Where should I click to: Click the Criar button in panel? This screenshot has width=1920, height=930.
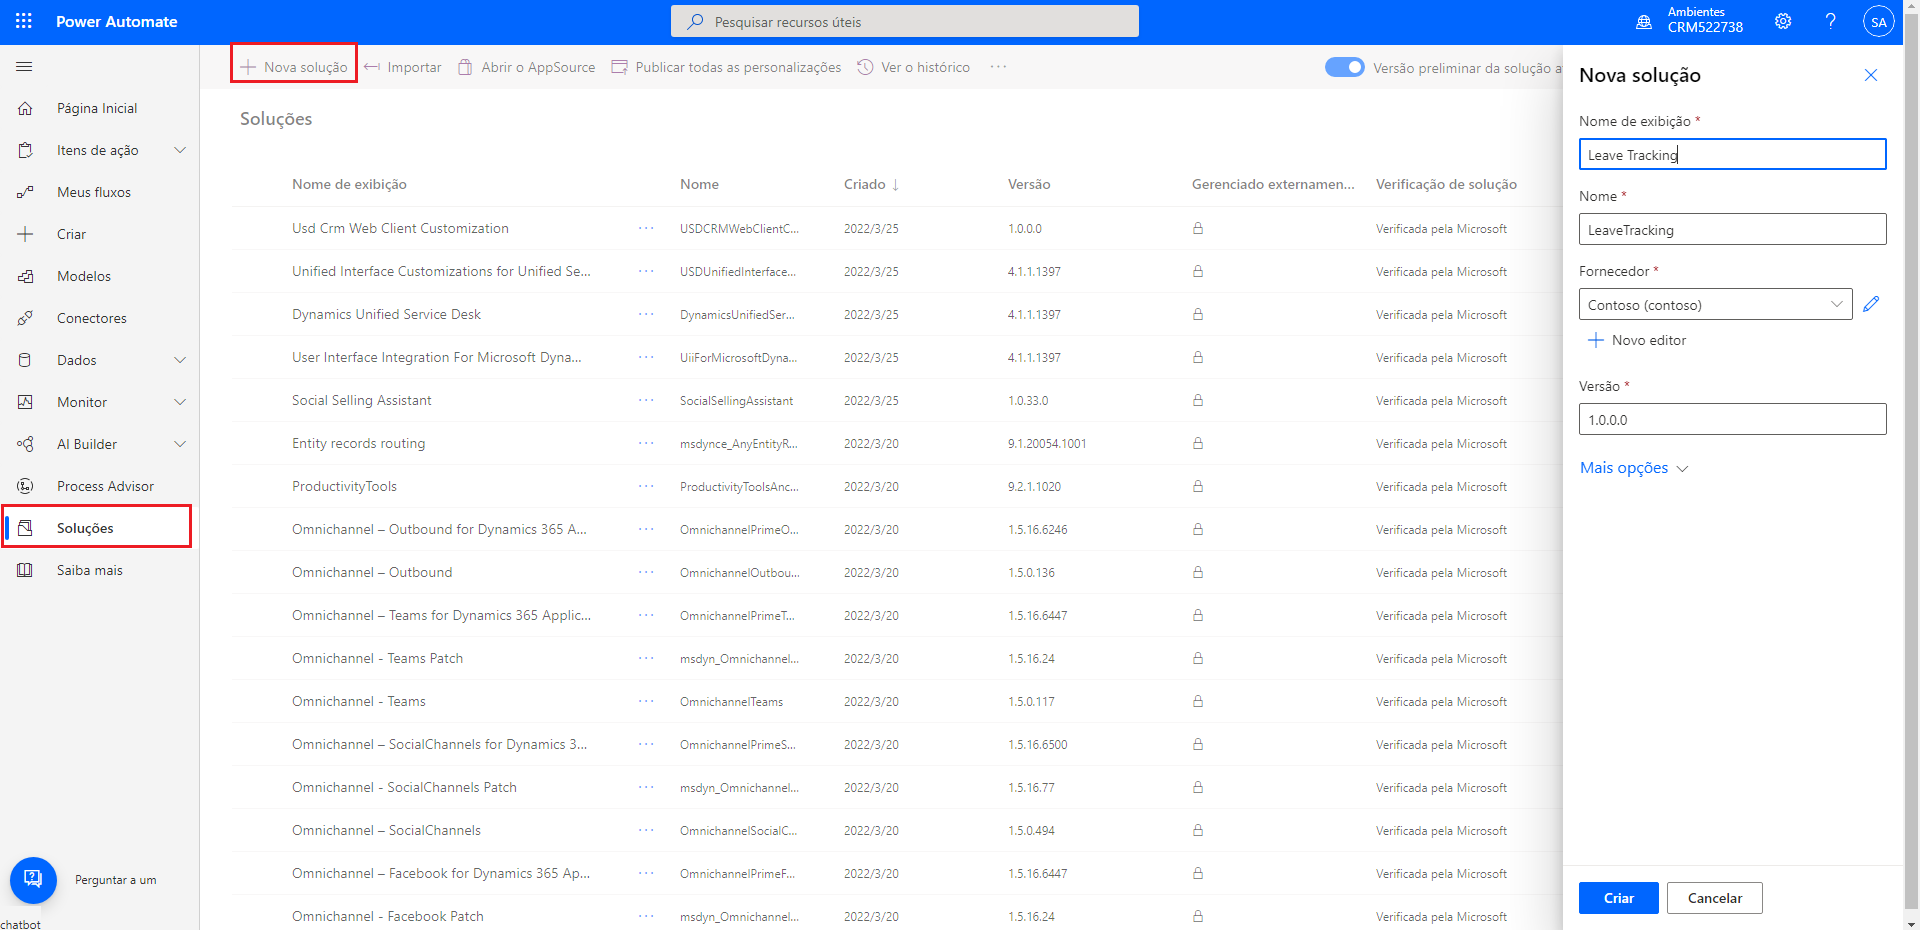point(1619,898)
